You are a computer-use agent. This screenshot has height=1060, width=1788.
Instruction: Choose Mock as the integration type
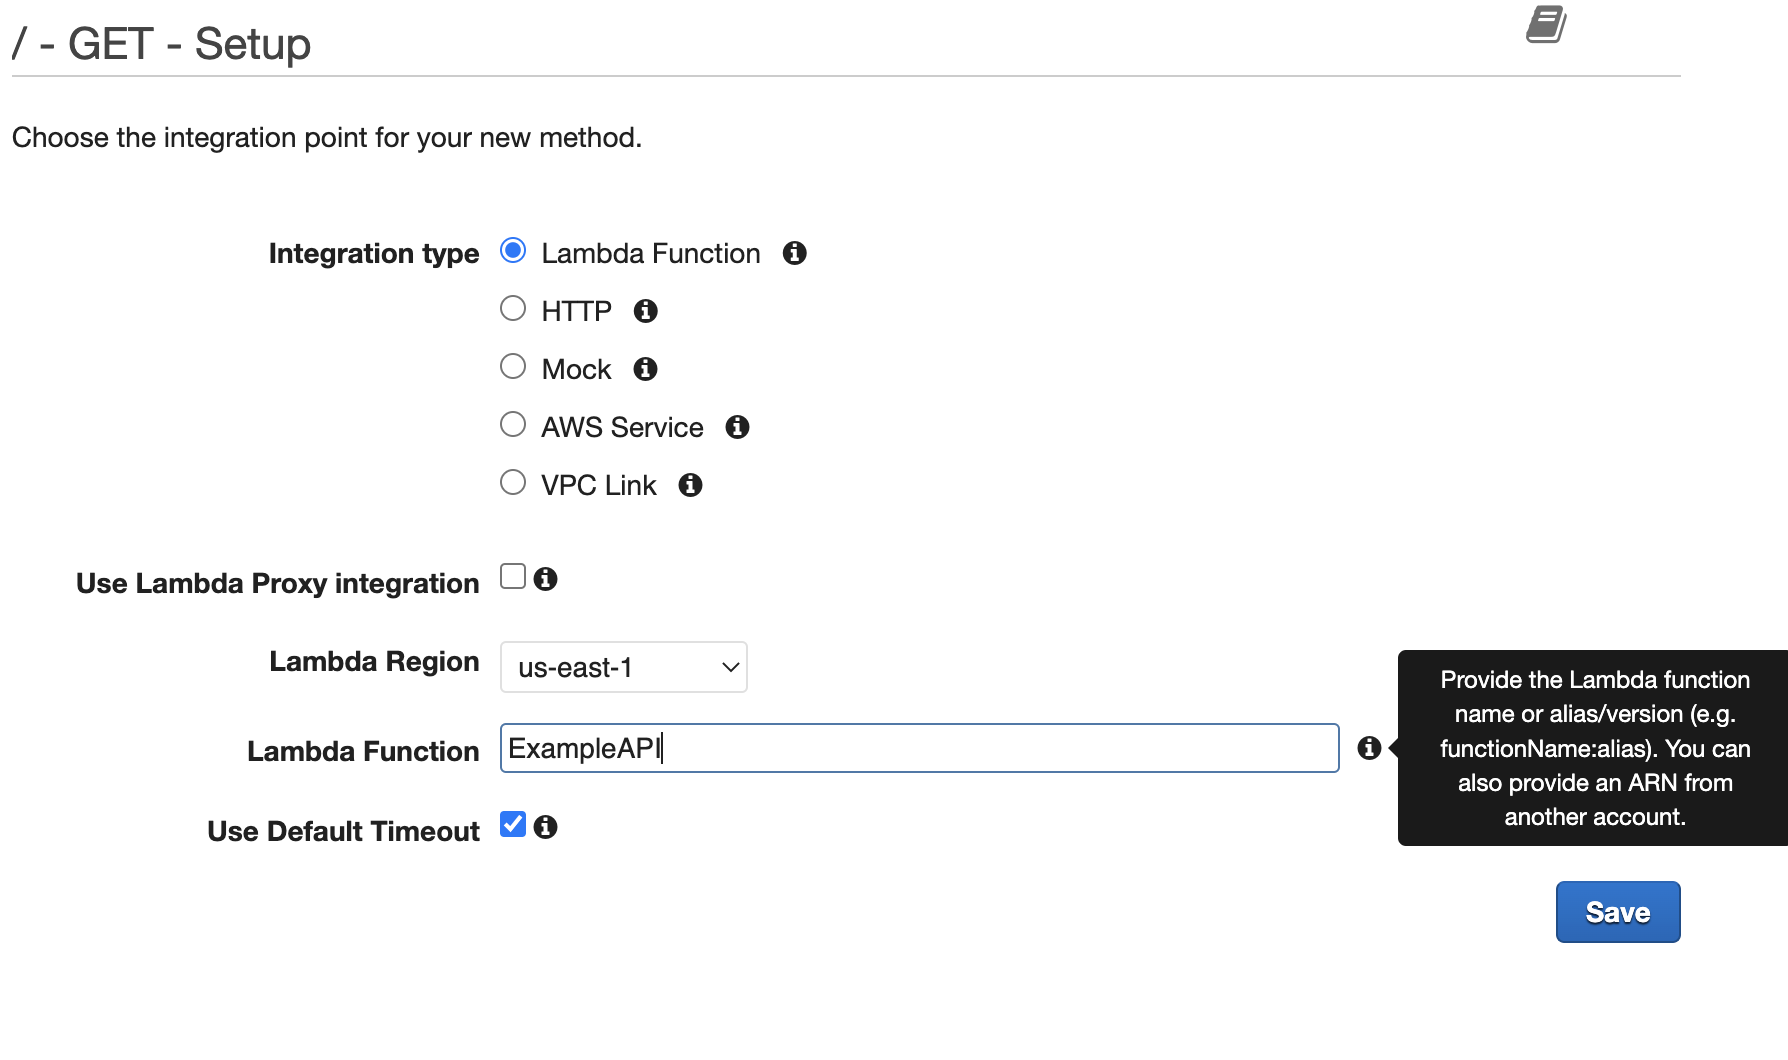512,366
